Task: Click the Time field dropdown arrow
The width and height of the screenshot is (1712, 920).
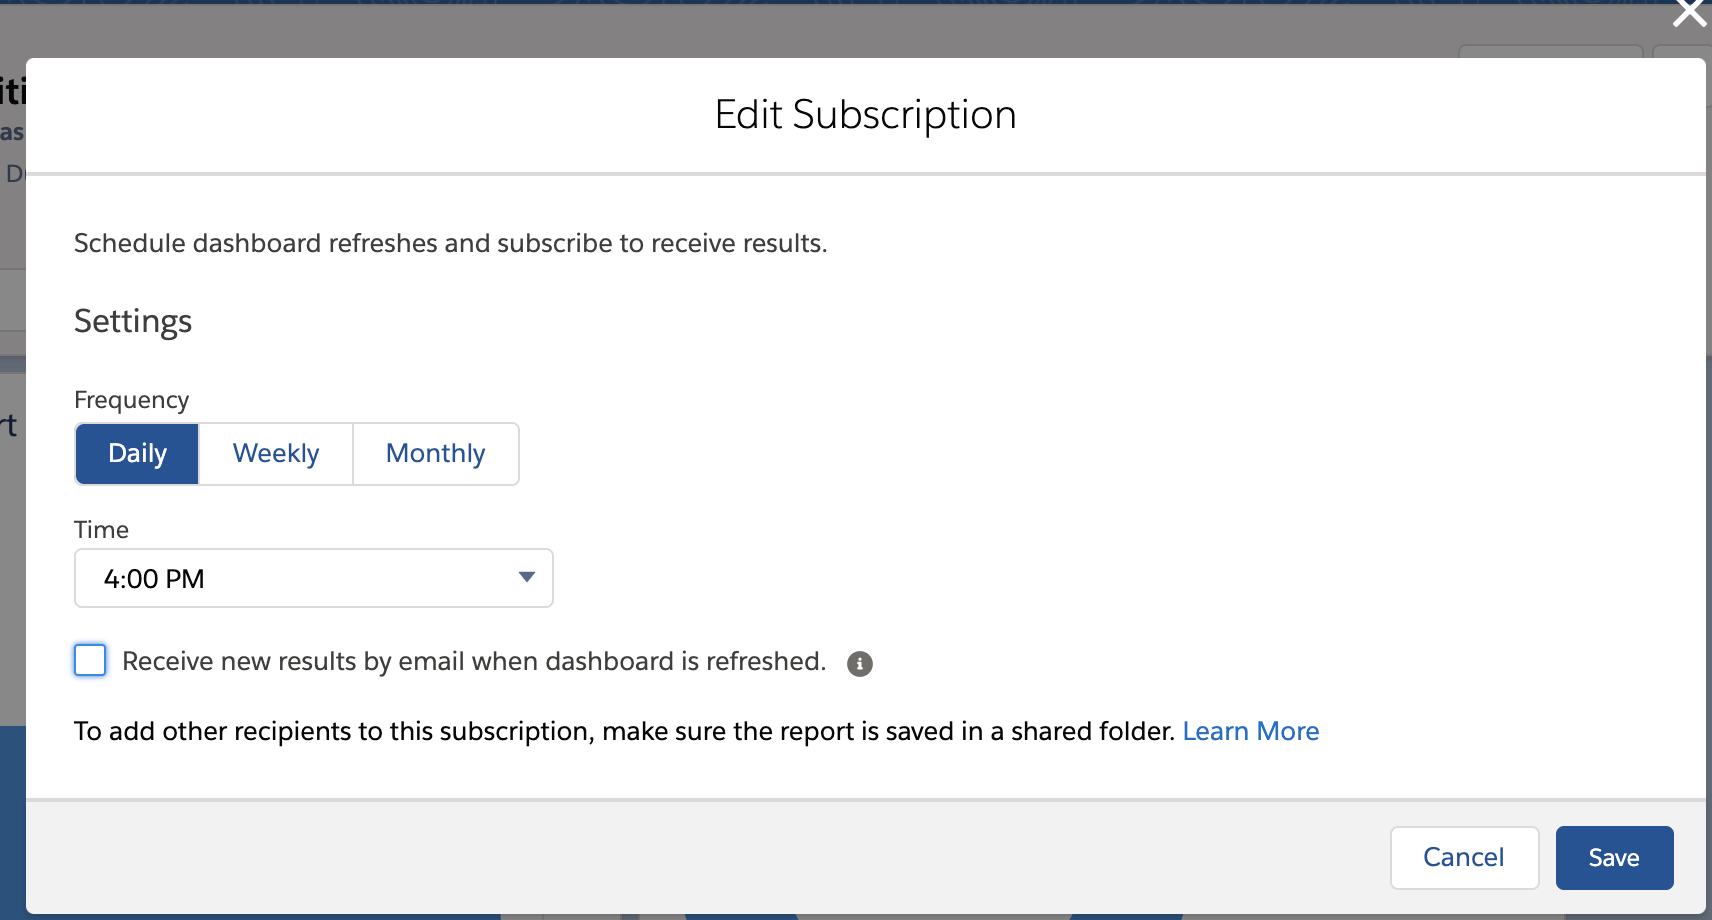Action: click(526, 577)
